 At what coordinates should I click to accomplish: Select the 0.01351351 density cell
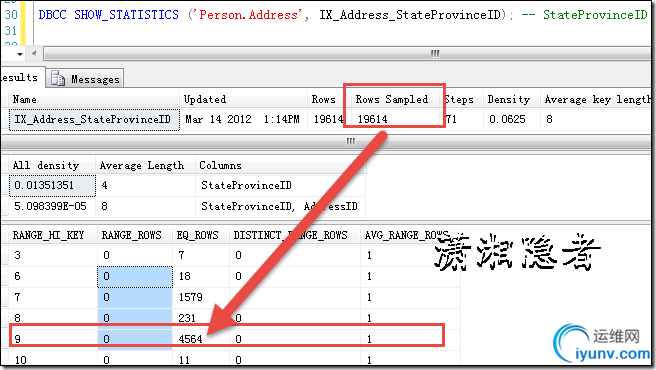point(52,185)
